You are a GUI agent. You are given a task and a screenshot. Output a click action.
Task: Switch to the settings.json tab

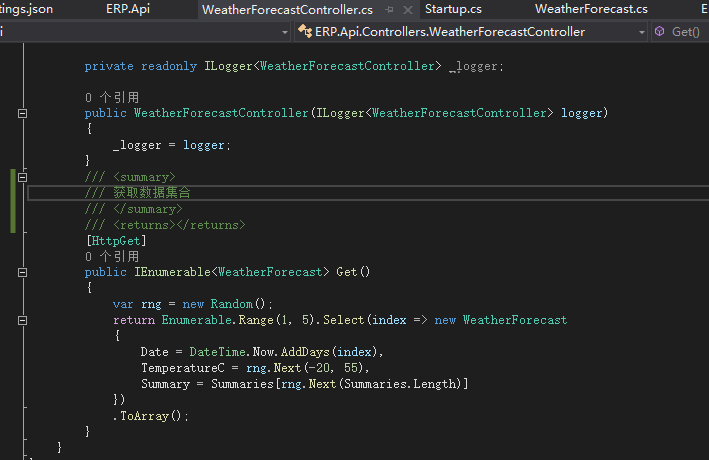point(26,9)
